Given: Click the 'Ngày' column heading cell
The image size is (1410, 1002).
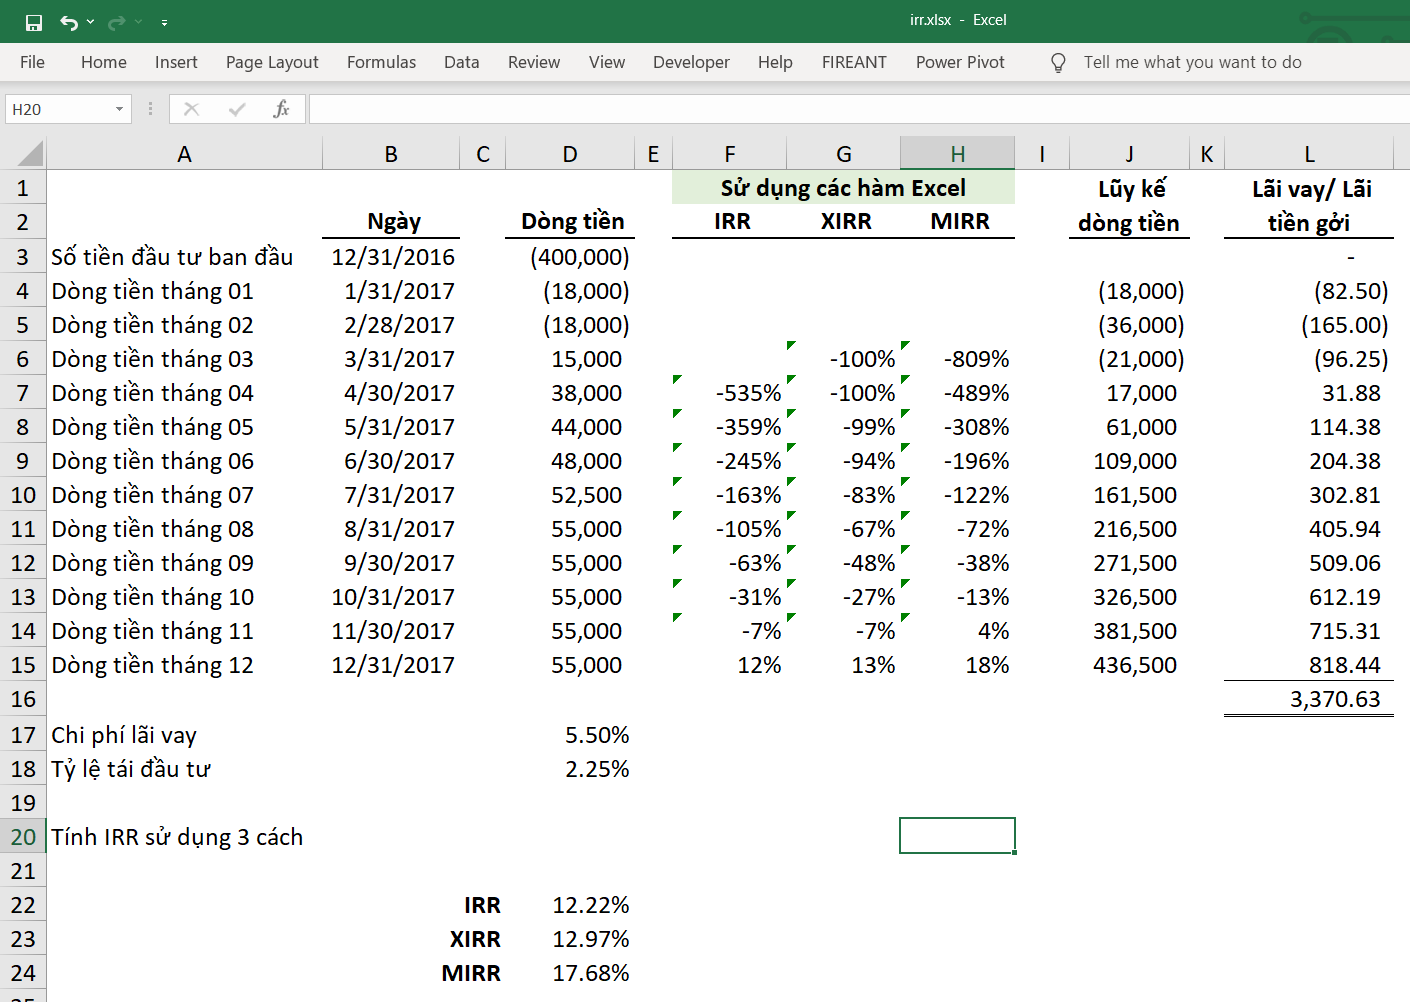Looking at the screenshot, I should point(393,221).
